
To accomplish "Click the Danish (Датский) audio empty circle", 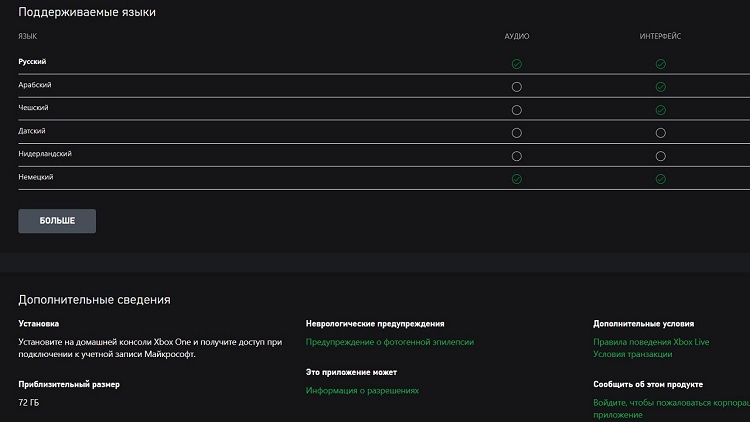I will (516, 132).
